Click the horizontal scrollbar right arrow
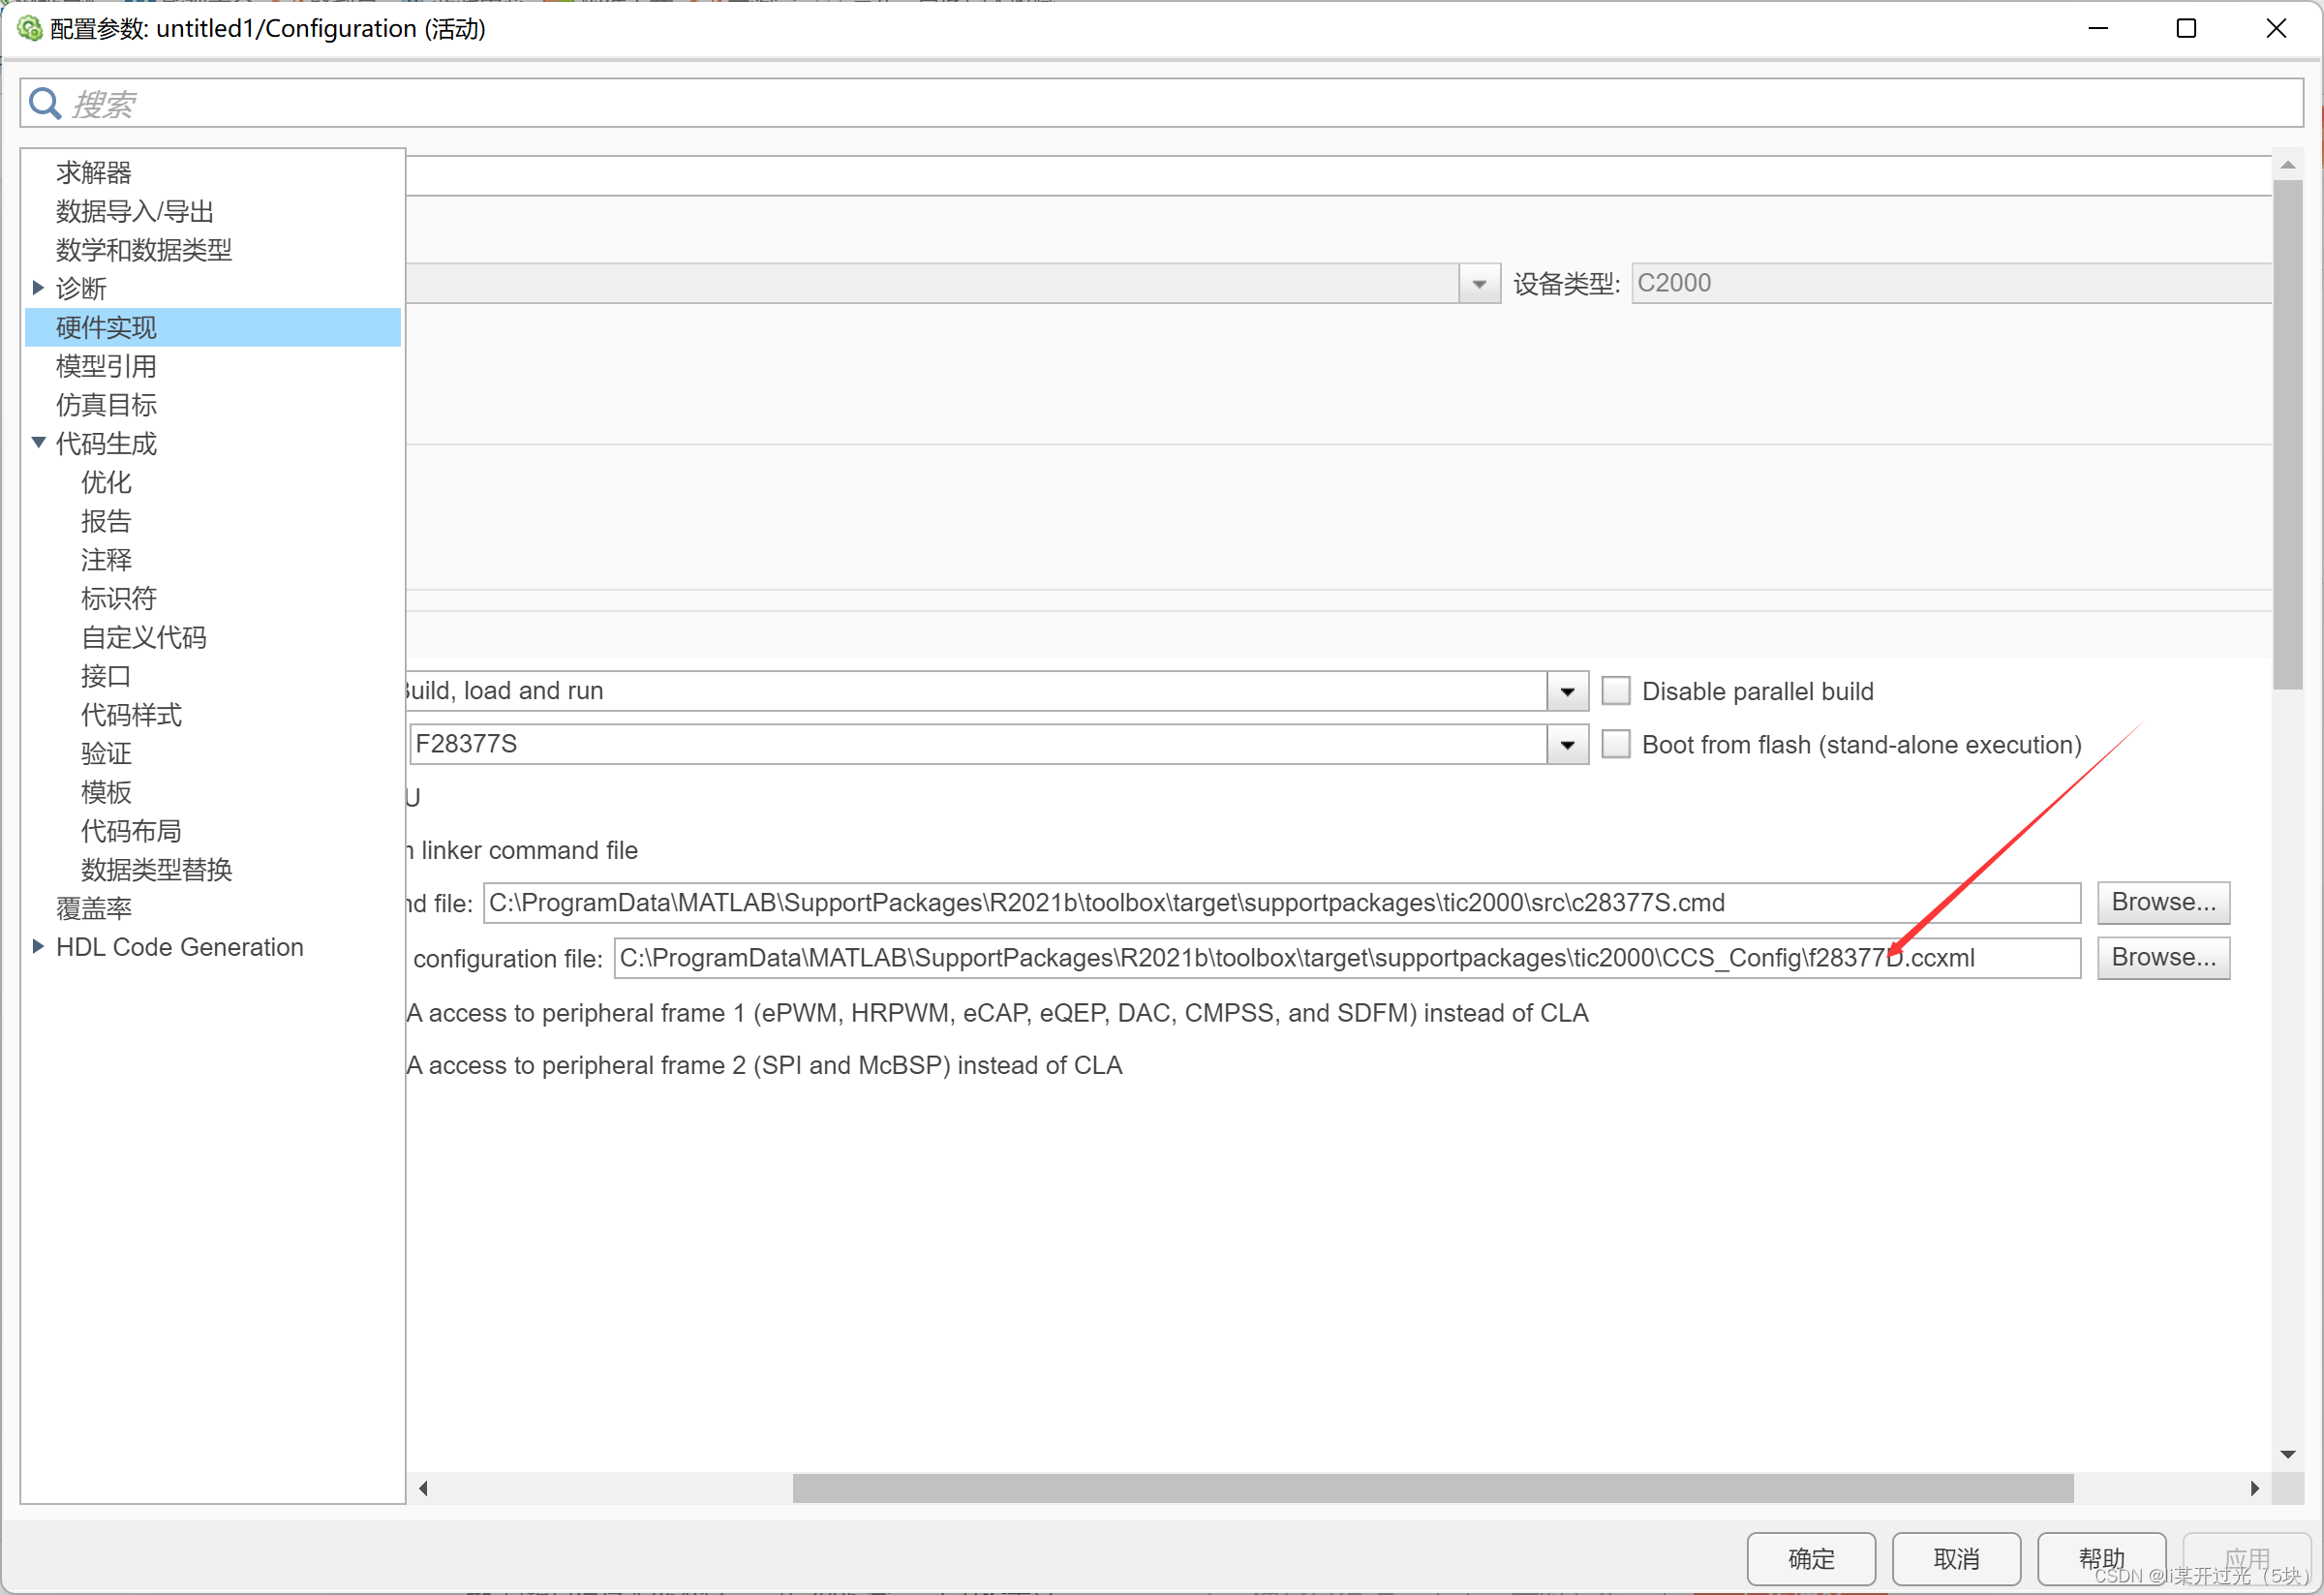The image size is (2324, 1595). point(2255,1489)
